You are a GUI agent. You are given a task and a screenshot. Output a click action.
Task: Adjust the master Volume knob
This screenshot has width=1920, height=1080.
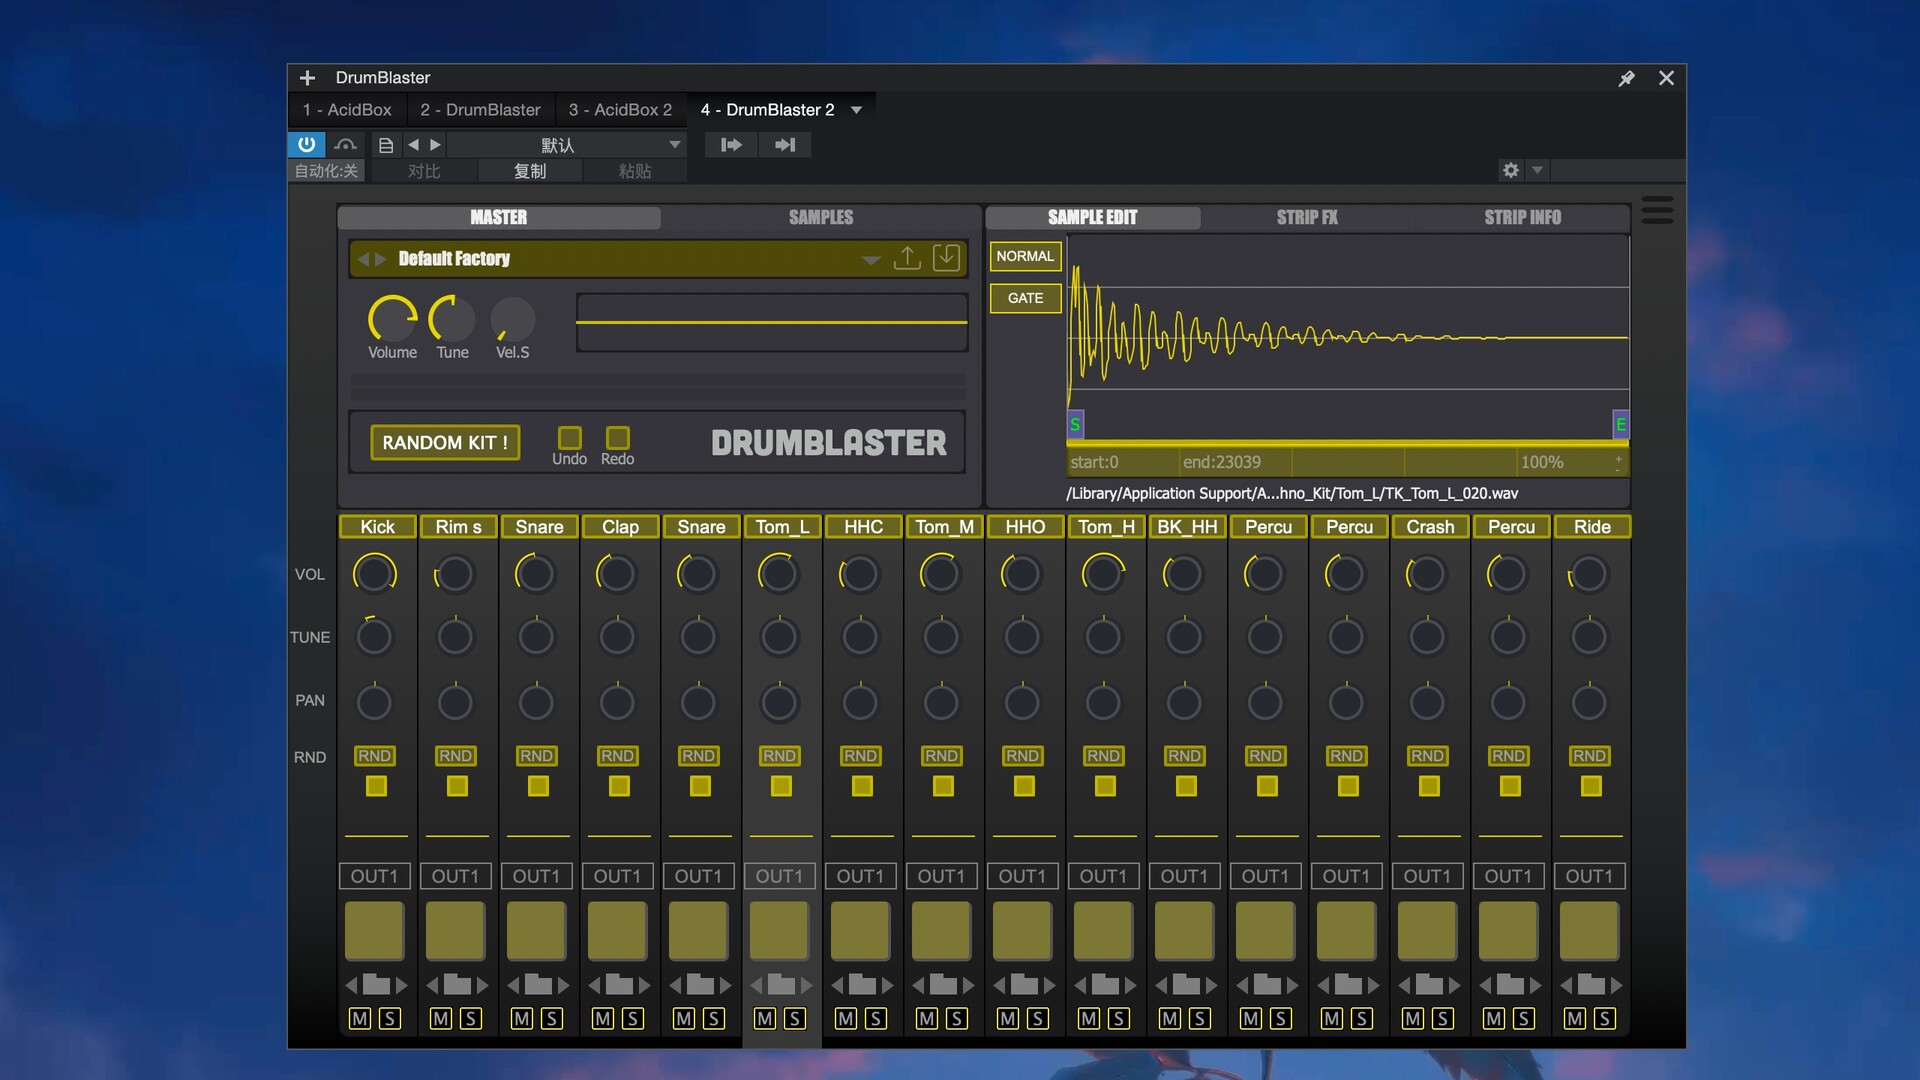392,320
